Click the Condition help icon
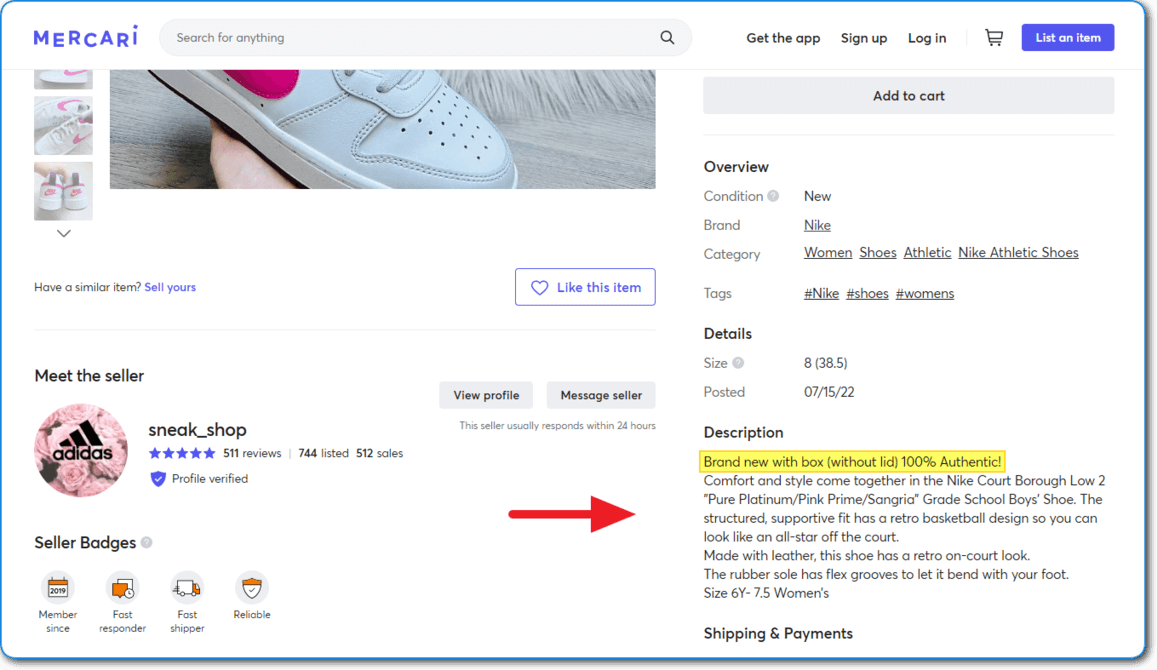Screen dimensions: 1157x670 773,196
